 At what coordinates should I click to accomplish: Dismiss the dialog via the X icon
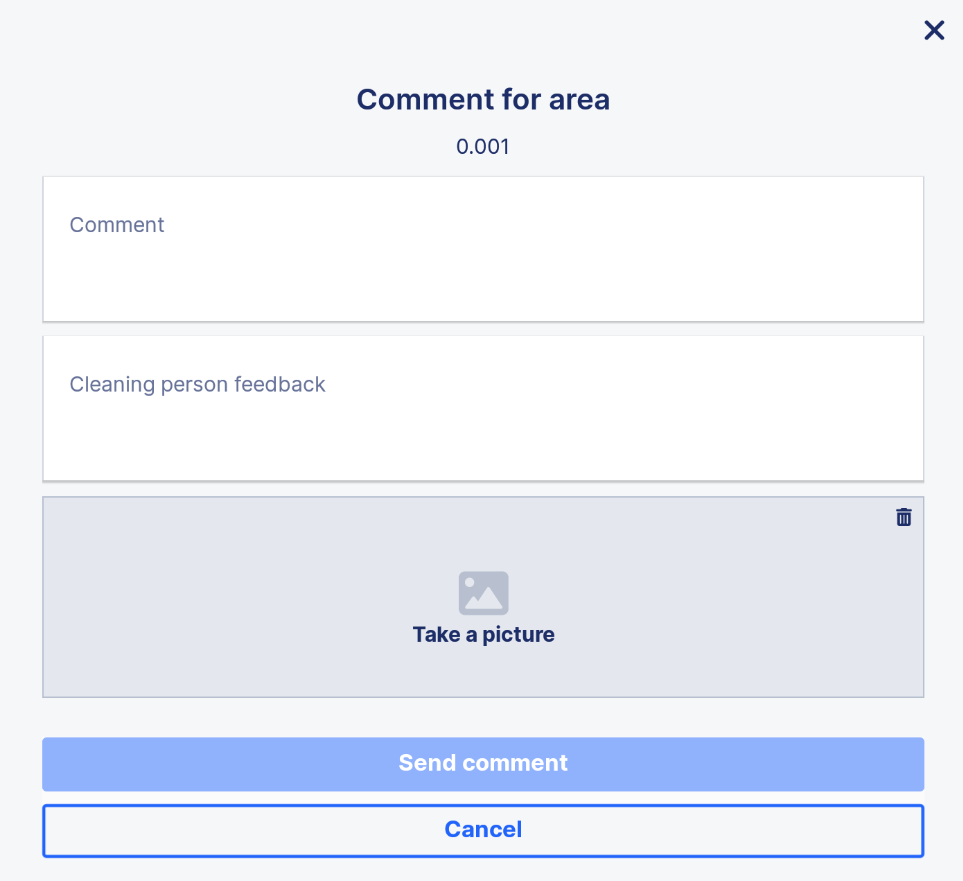tap(934, 29)
